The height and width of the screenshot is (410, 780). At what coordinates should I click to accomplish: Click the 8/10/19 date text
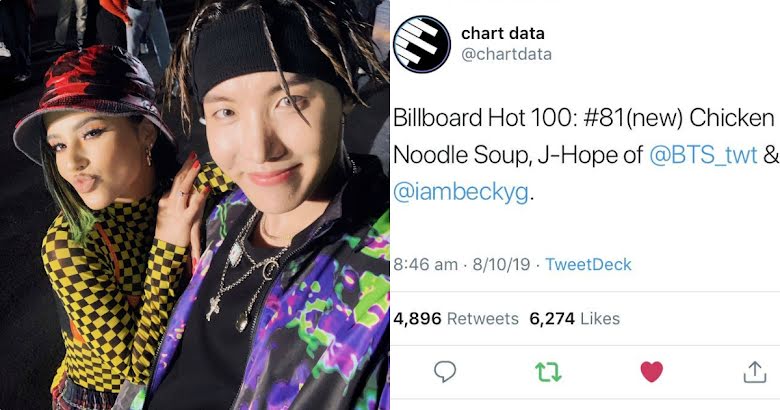(501, 264)
